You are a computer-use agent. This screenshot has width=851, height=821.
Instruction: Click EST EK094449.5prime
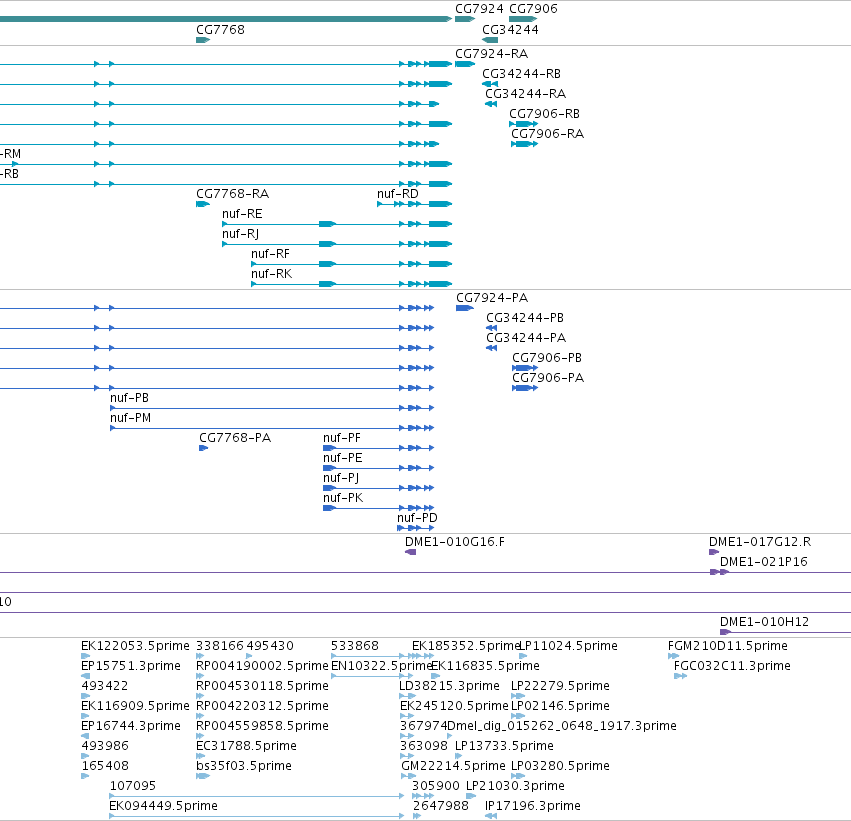pyautogui.click(x=257, y=817)
